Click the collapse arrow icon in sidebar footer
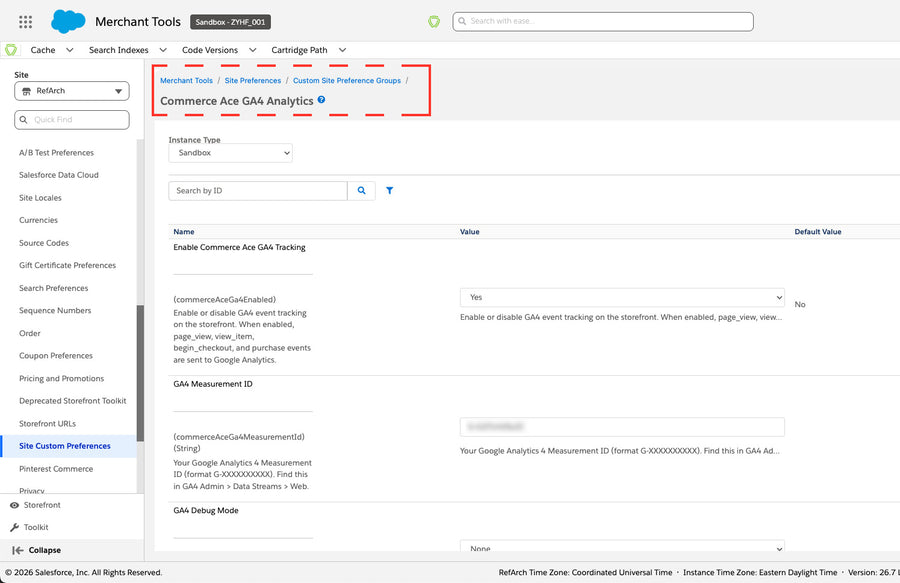This screenshot has height=583, width=900. (18, 550)
